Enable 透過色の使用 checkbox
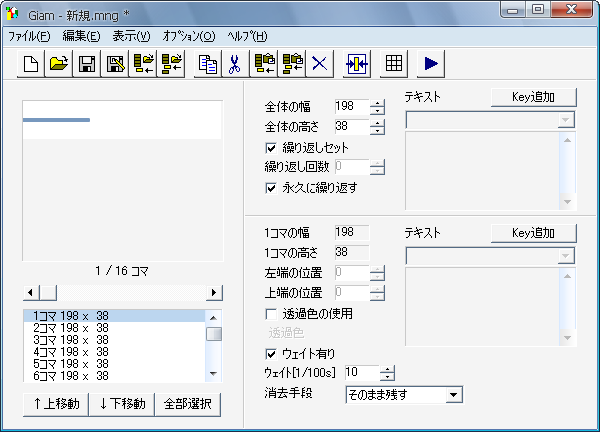The image size is (600, 432). coord(271,314)
